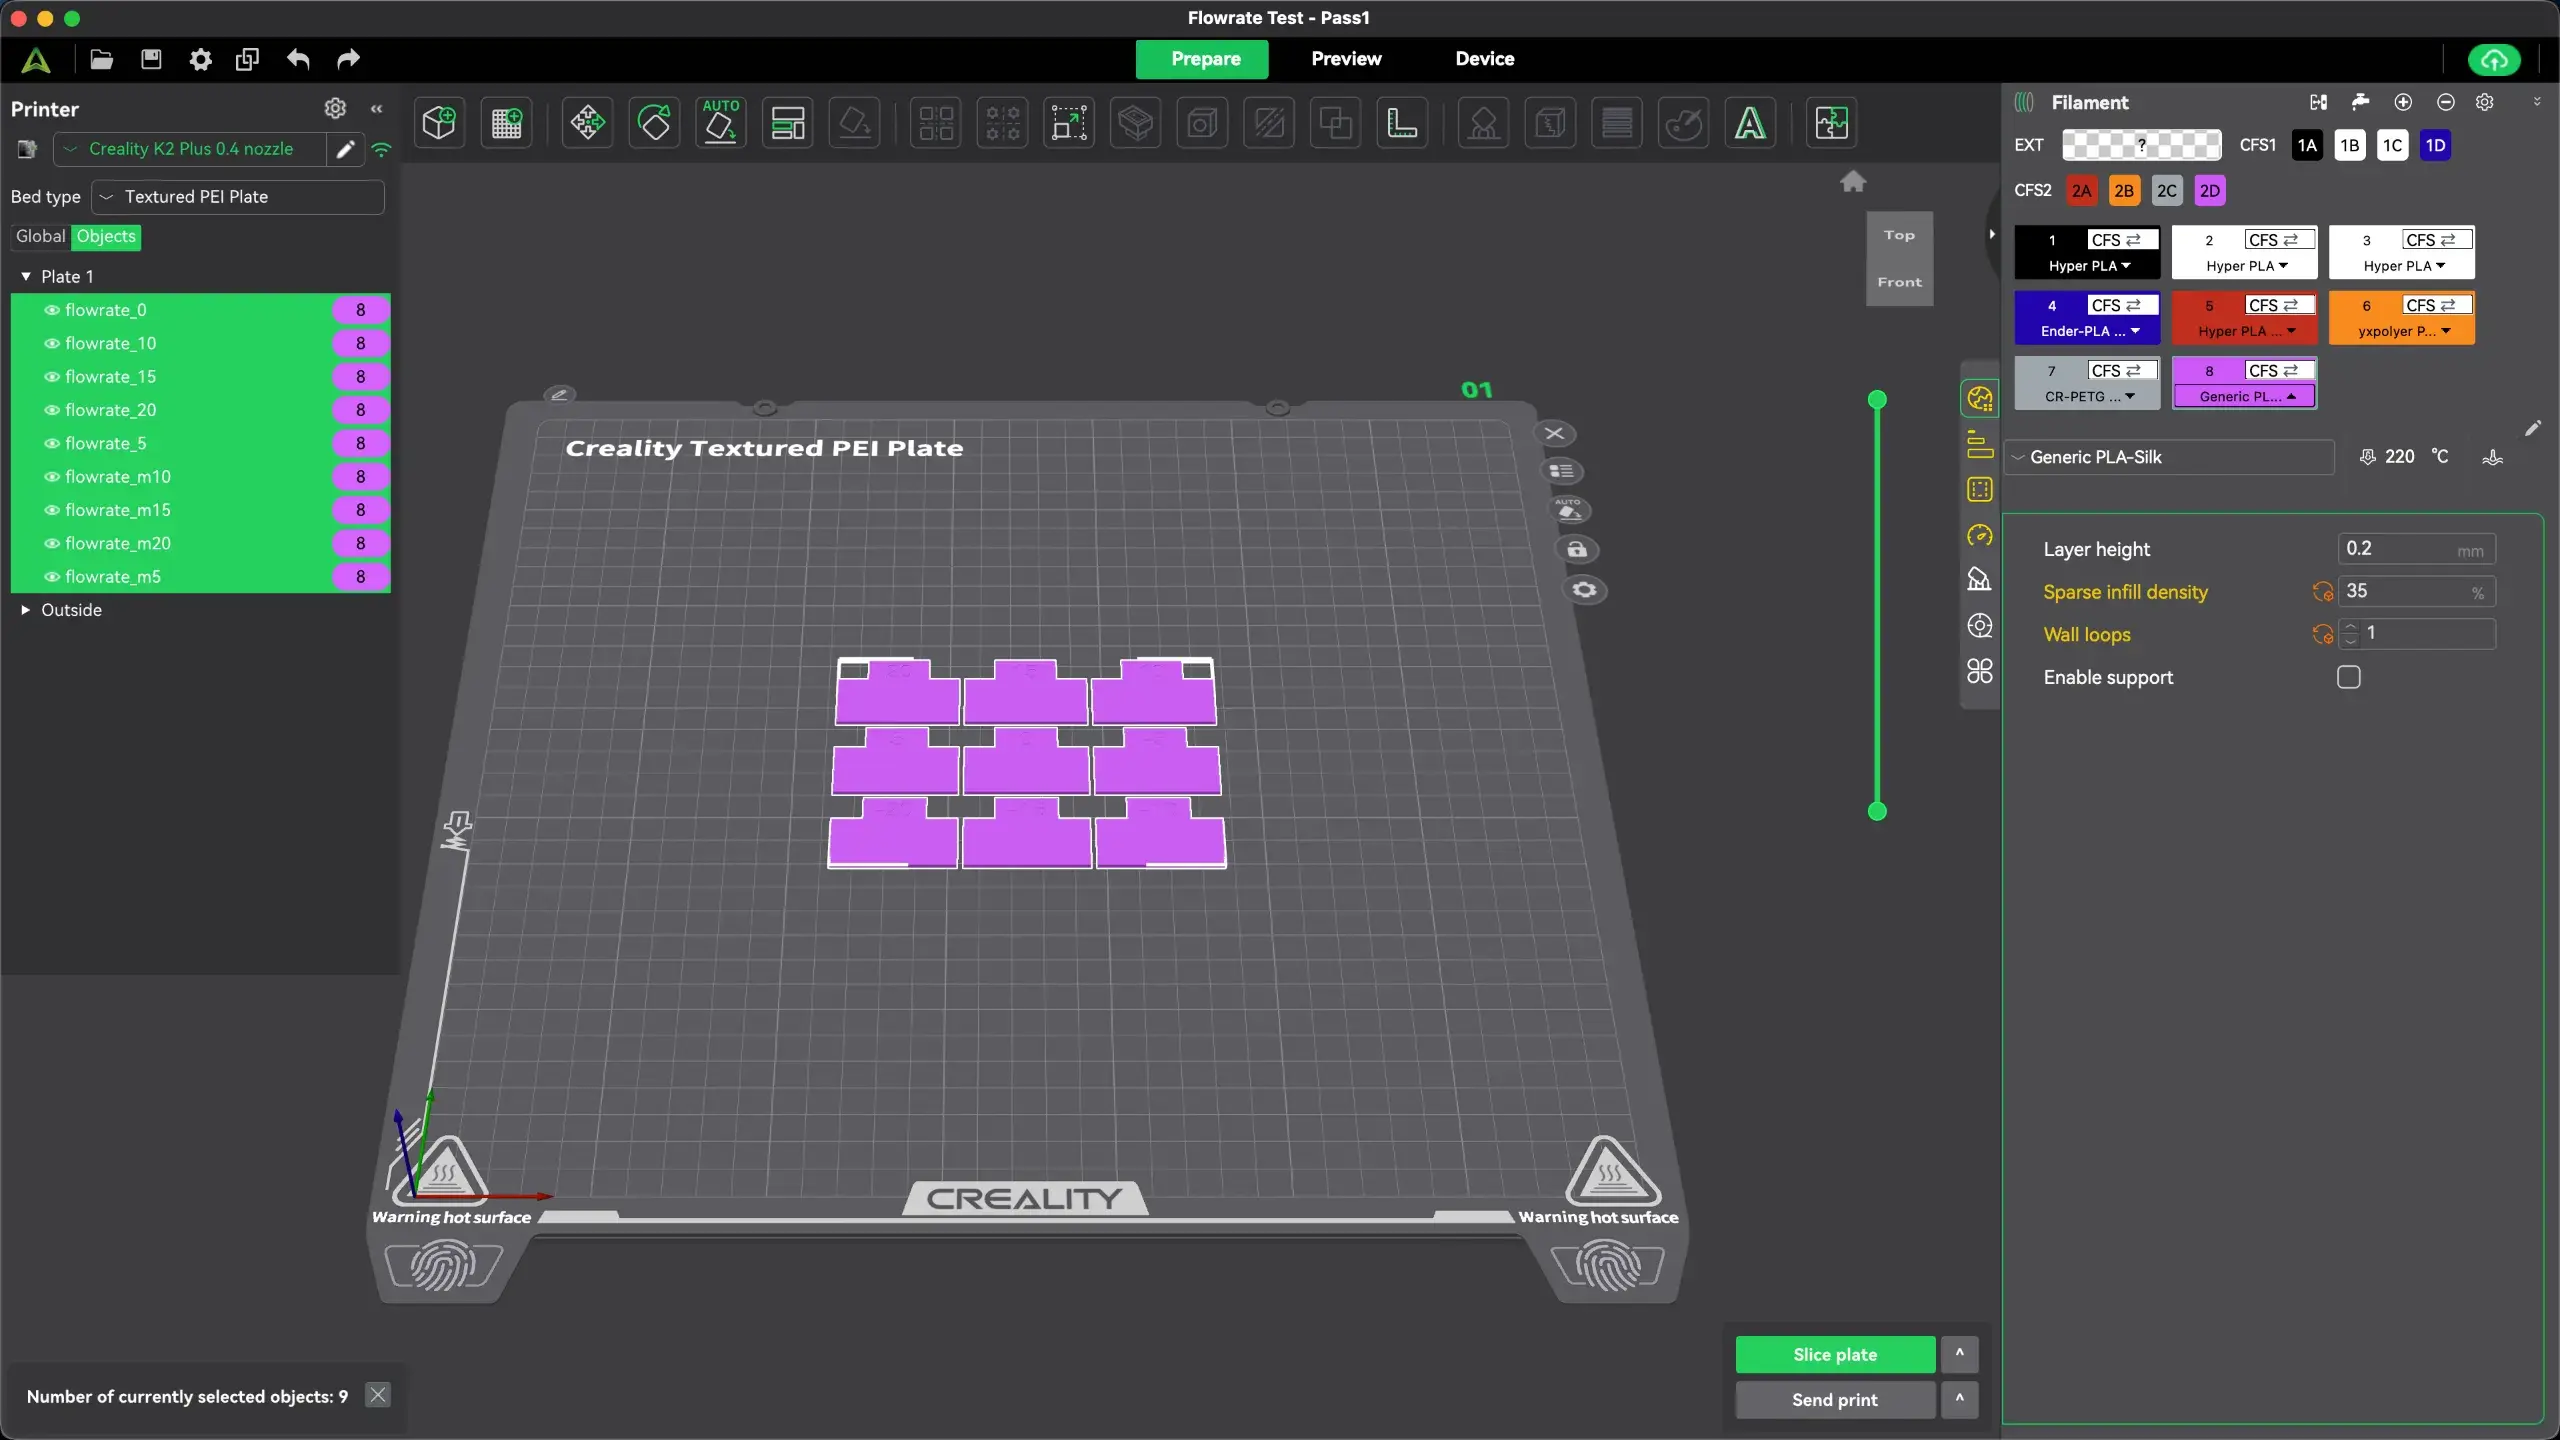Click the Slice plate button
2560x1440 pixels.
pos(1834,1355)
